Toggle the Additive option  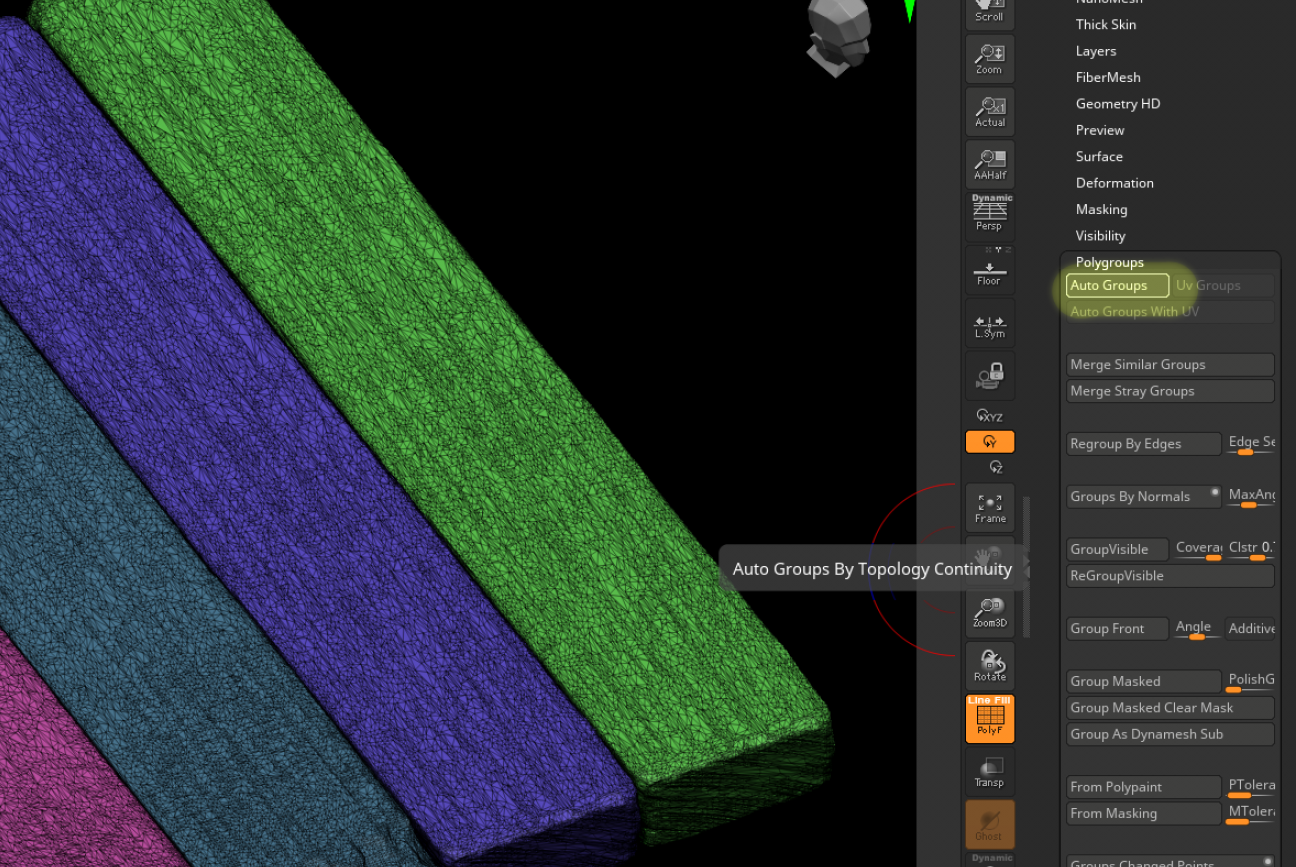coord(1251,629)
